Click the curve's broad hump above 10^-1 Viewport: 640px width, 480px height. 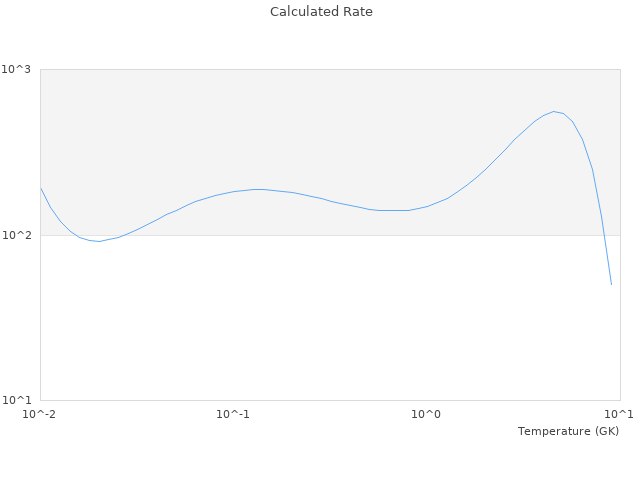pyautogui.click(x=258, y=189)
